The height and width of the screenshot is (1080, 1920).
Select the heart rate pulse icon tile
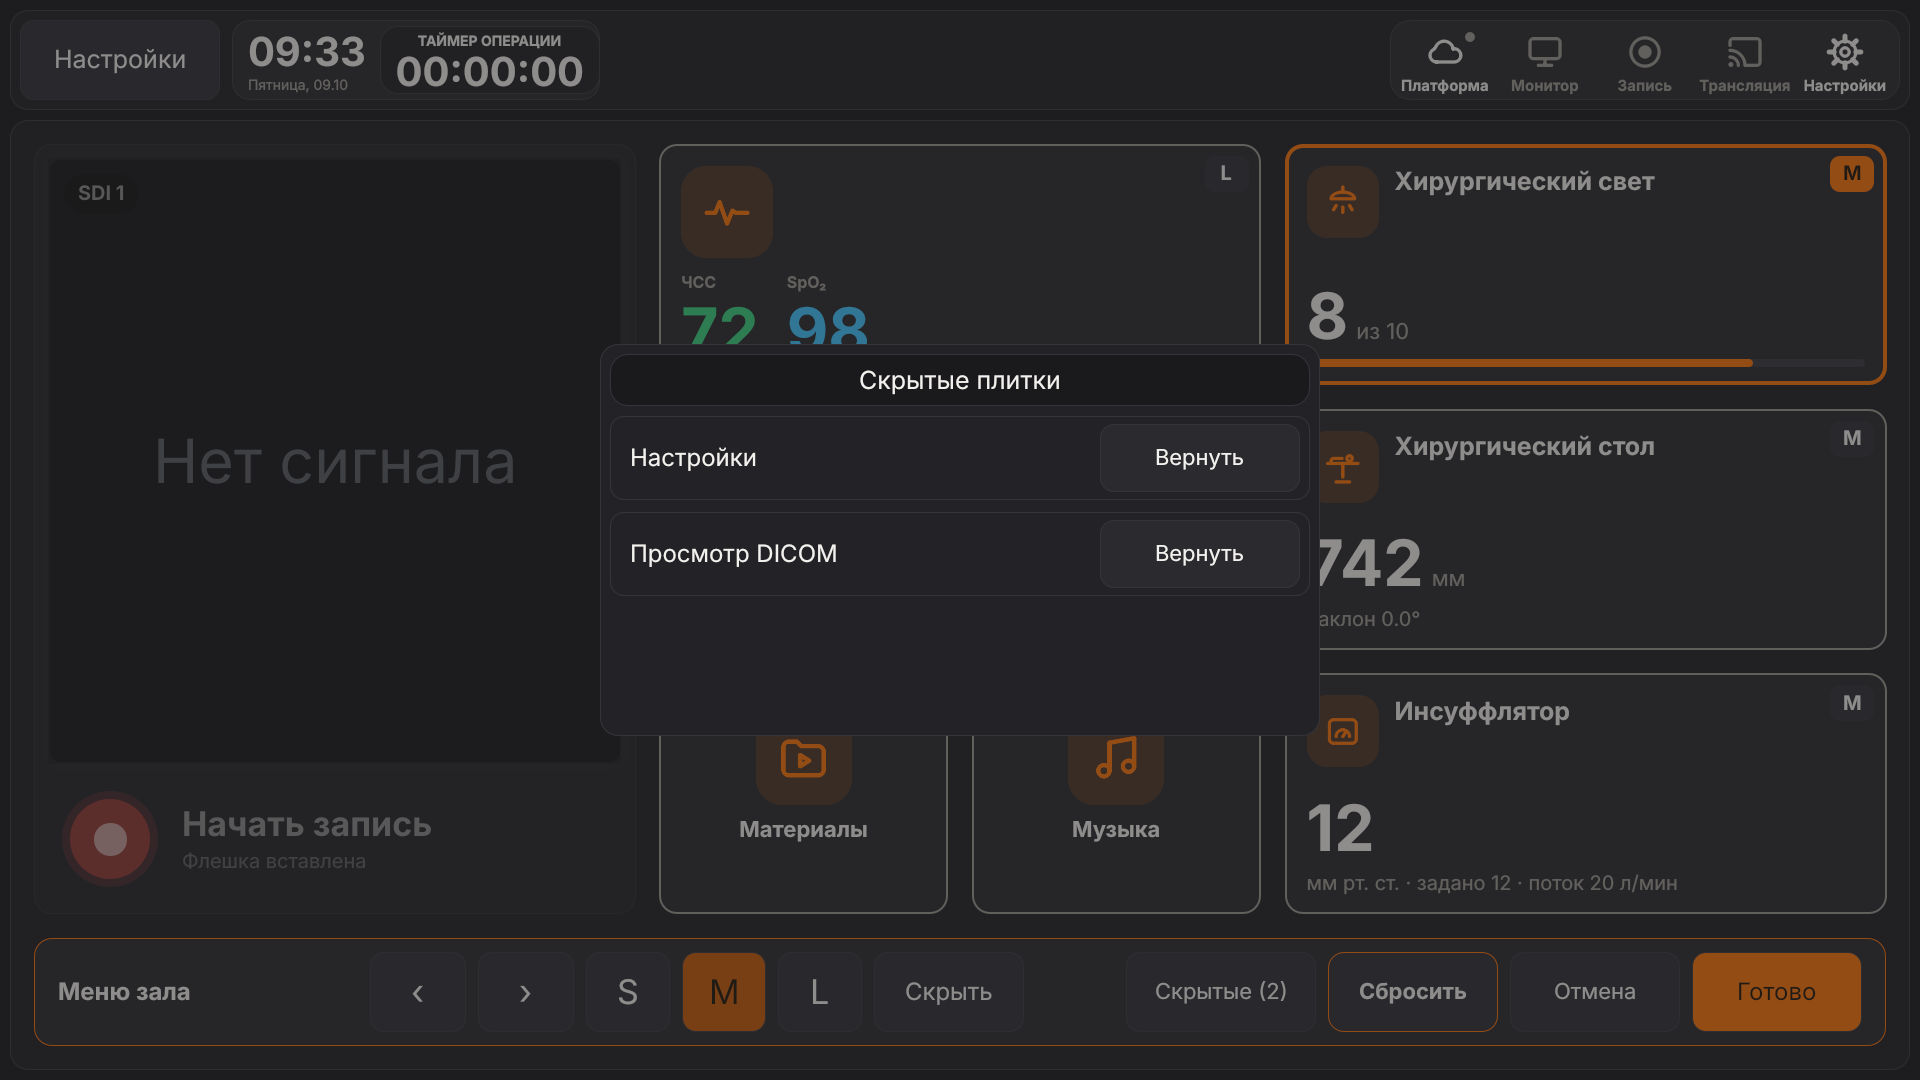(x=727, y=212)
